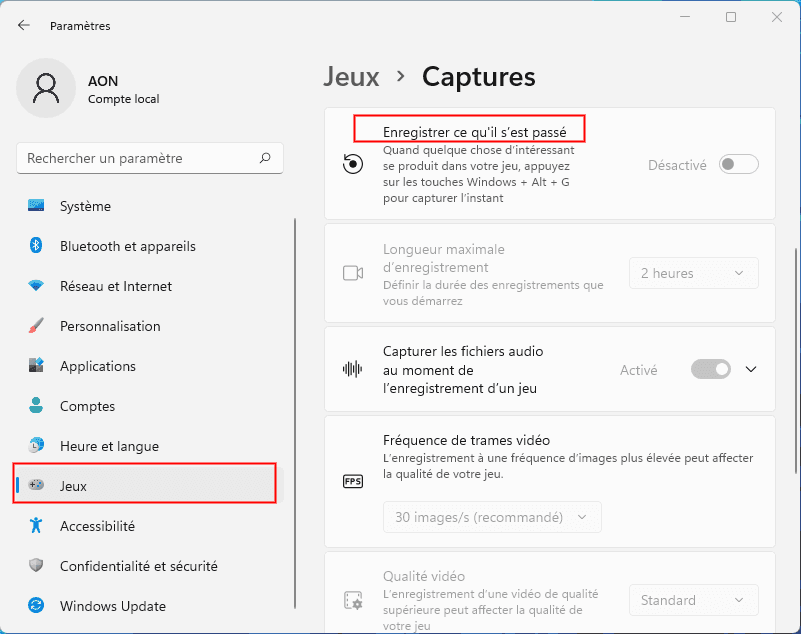The image size is (801, 634).
Task: Click the Windows Update sync icon
Action: pos(36,606)
